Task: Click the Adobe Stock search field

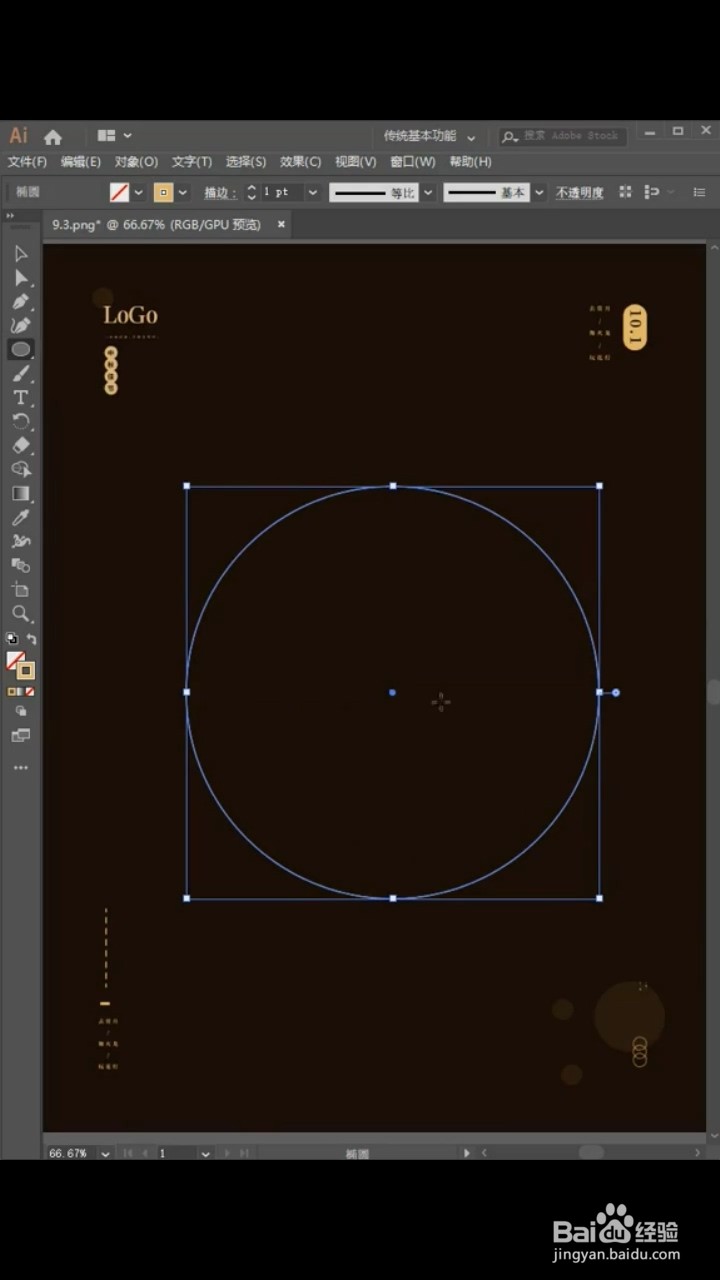Action: point(561,136)
